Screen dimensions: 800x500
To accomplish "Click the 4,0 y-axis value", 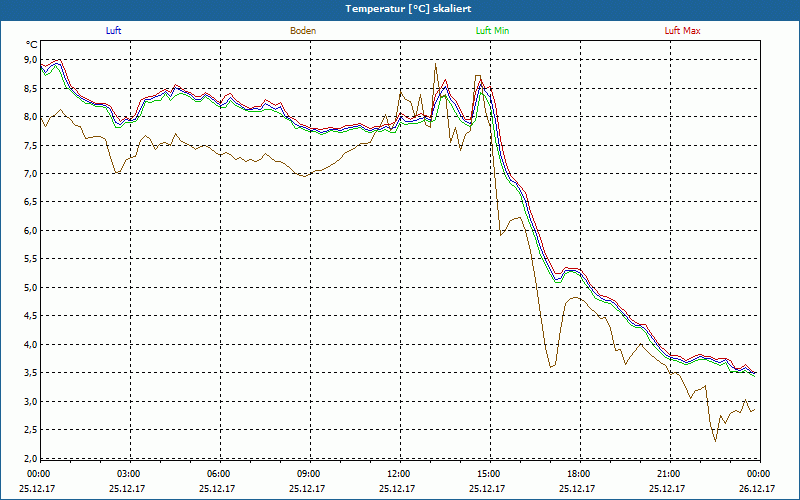I will pyautogui.click(x=32, y=344).
